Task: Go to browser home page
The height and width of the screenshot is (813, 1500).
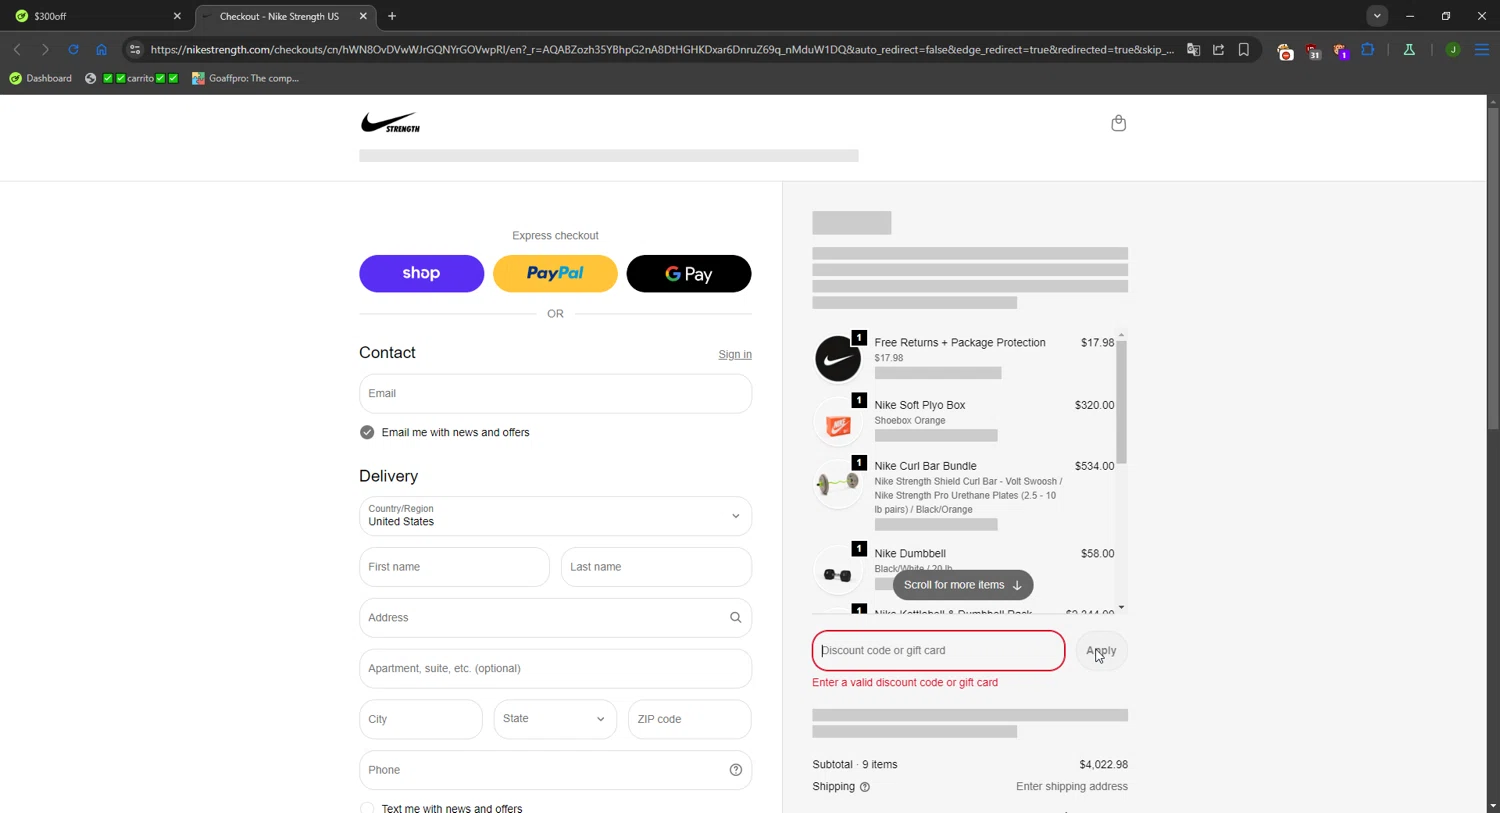Action: point(101,49)
